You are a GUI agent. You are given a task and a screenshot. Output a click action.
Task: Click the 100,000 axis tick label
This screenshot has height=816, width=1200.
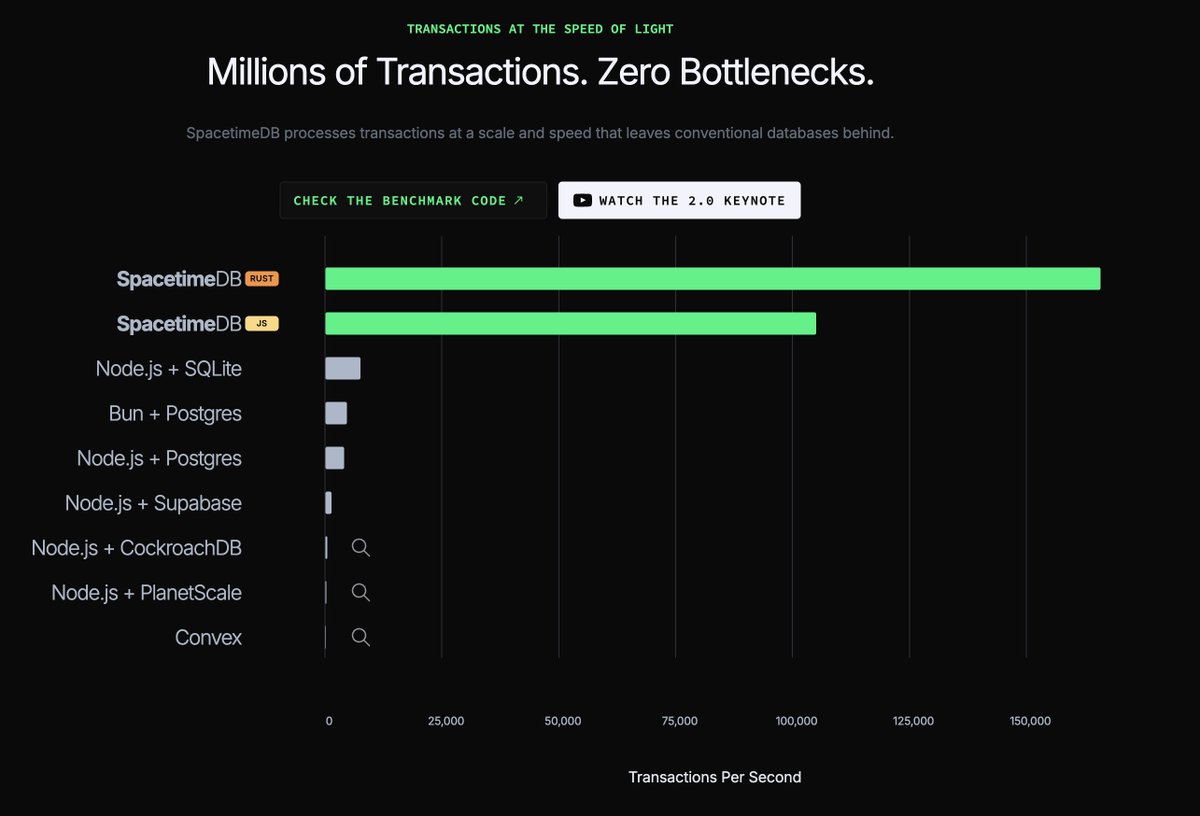[x=796, y=721]
